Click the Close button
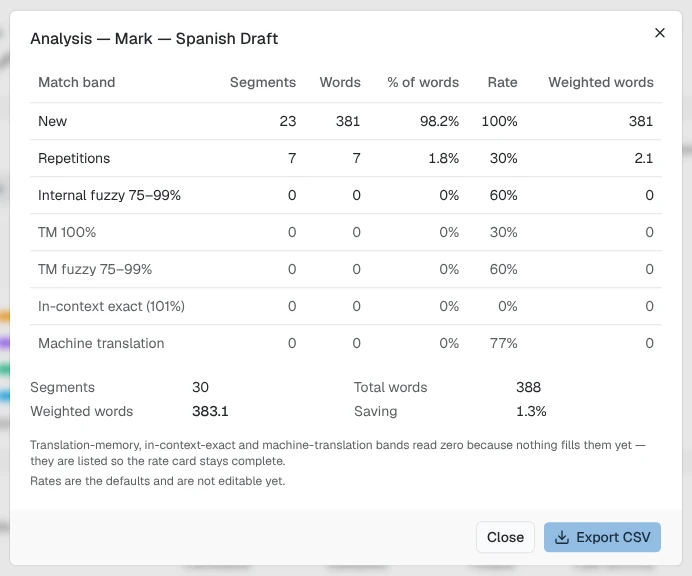This screenshot has width=692, height=576. [x=505, y=537]
